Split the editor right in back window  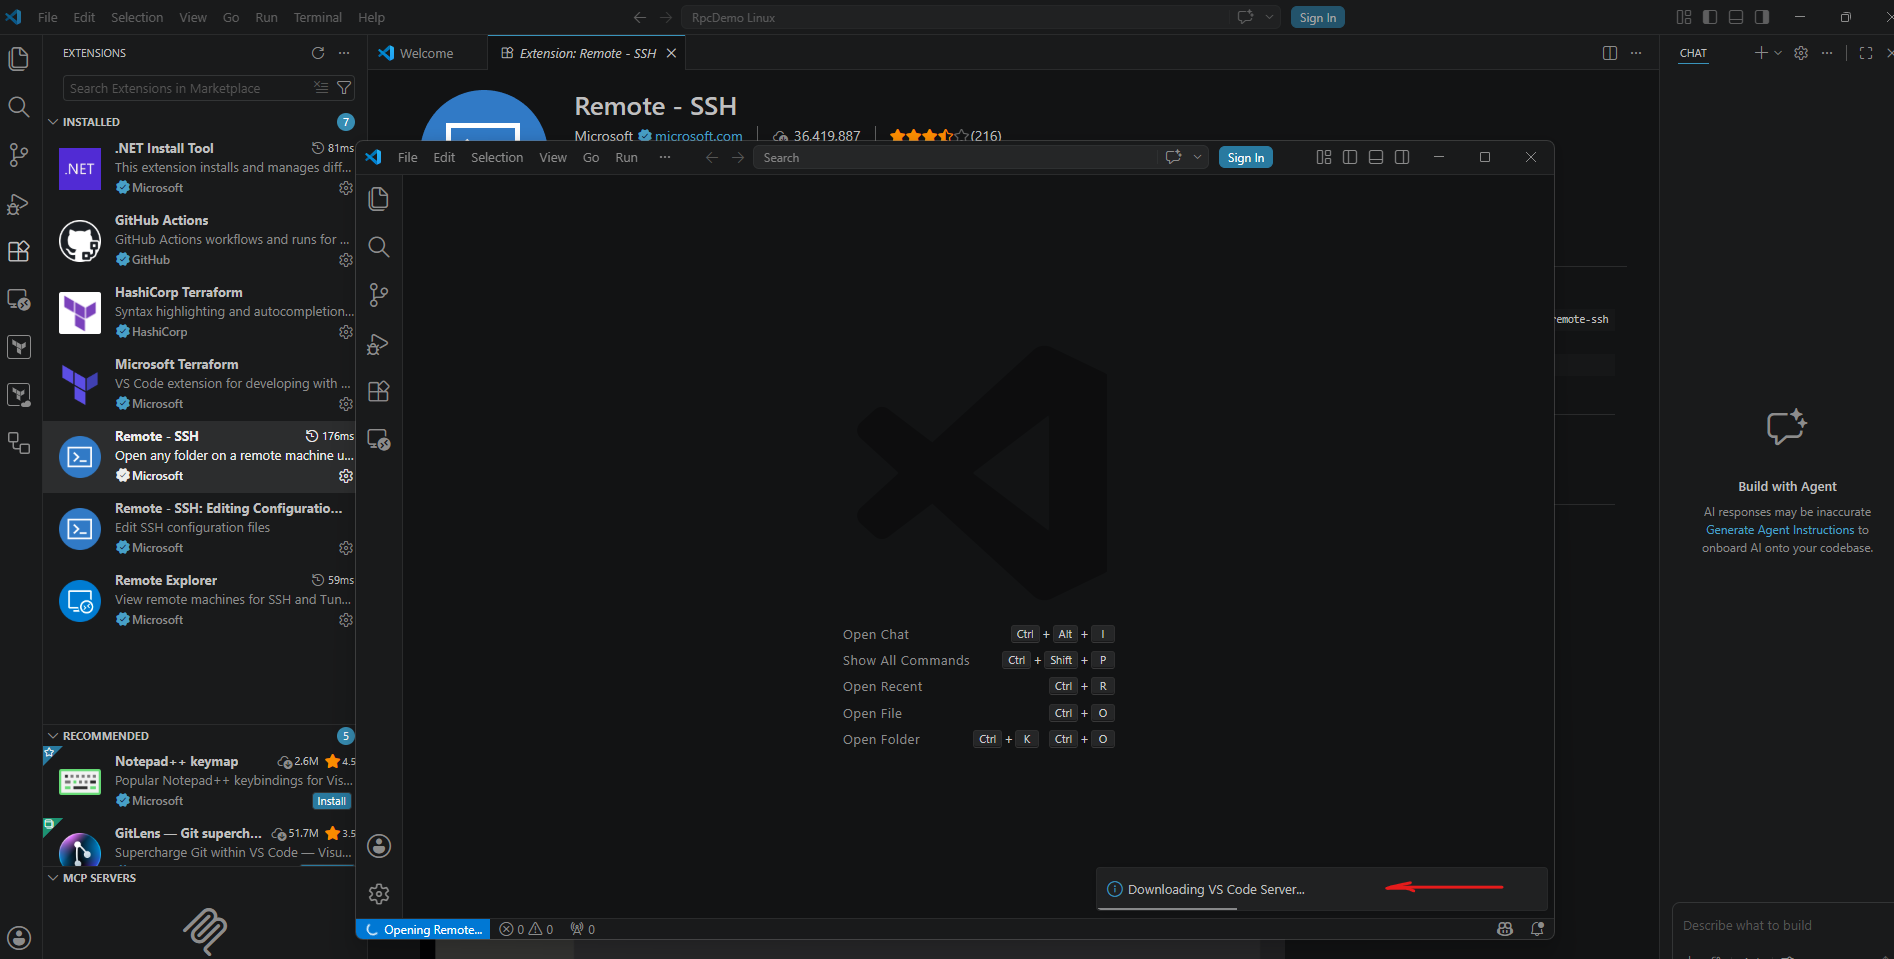(x=1610, y=53)
